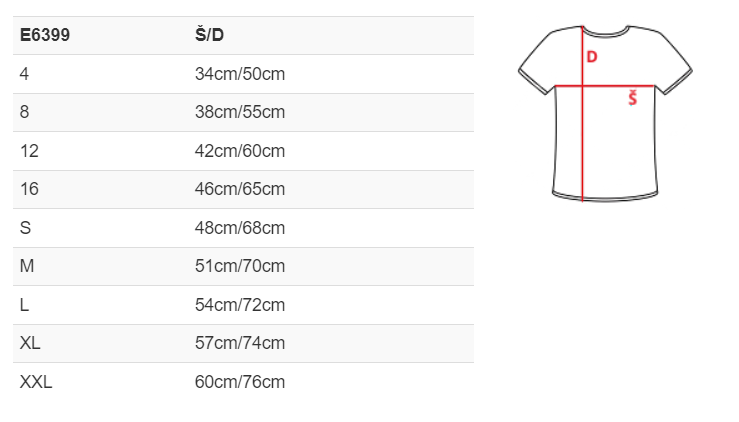Image resolution: width=739 pixels, height=422 pixels.
Task: Click the red D length label on shirt
Action: 591,57
